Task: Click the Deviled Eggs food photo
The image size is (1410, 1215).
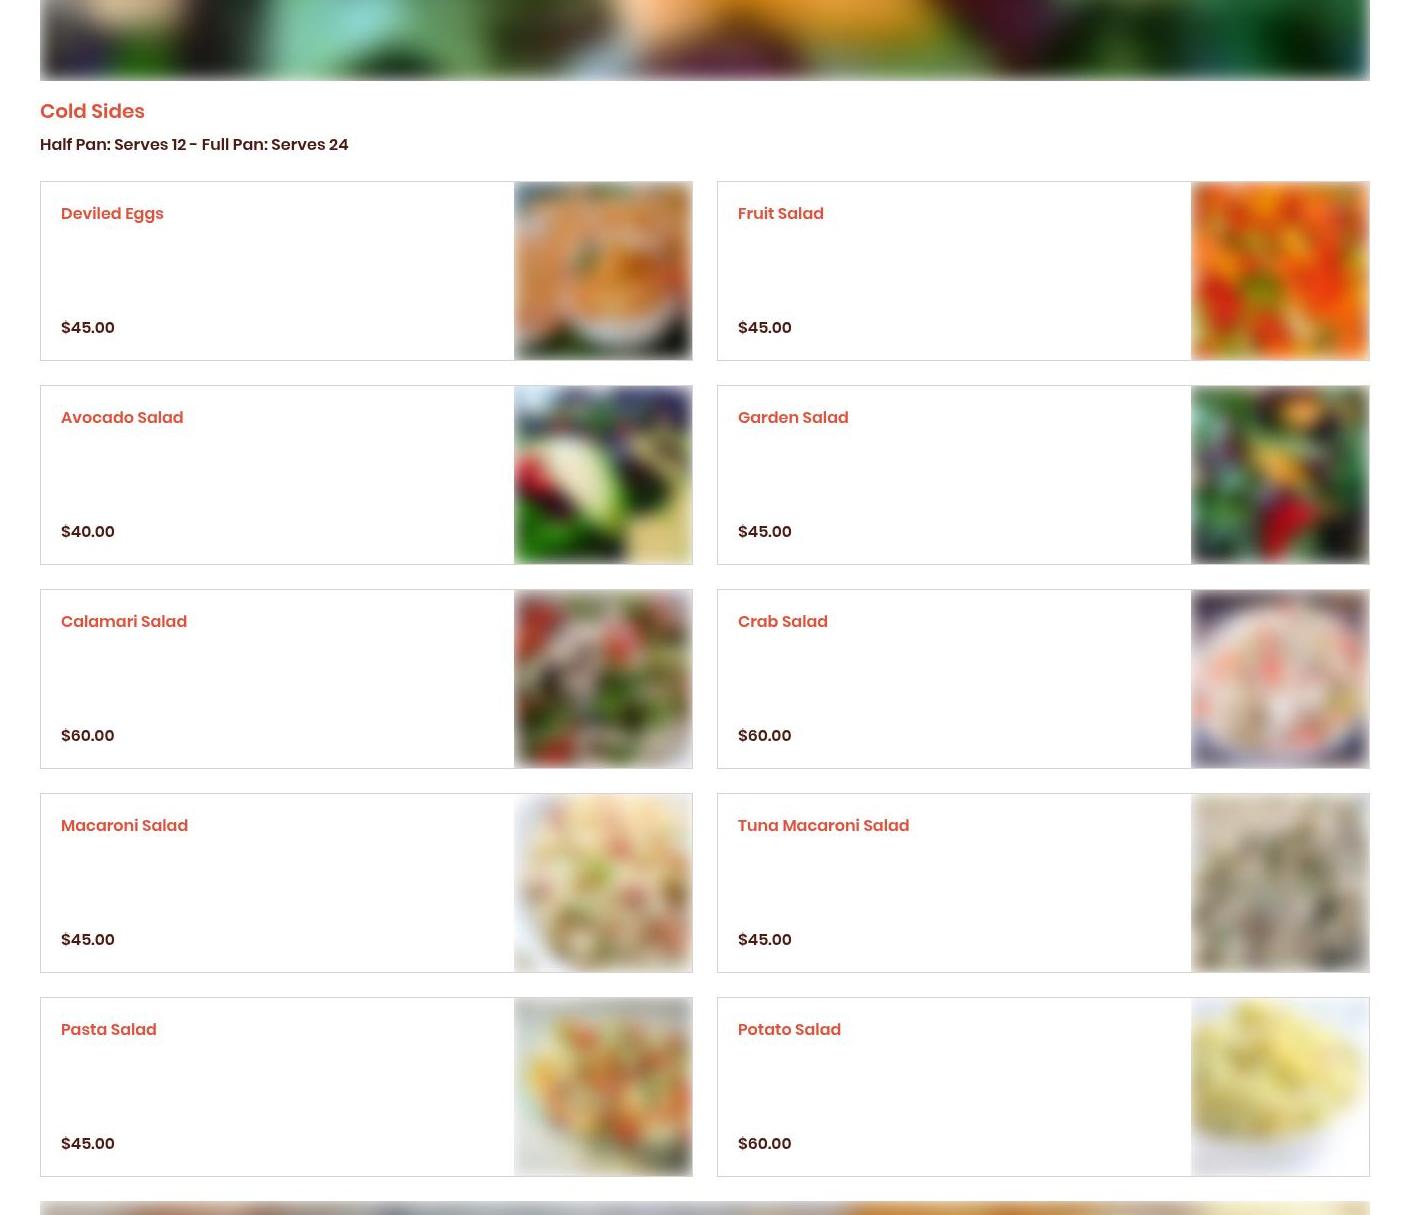Action: (x=603, y=271)
